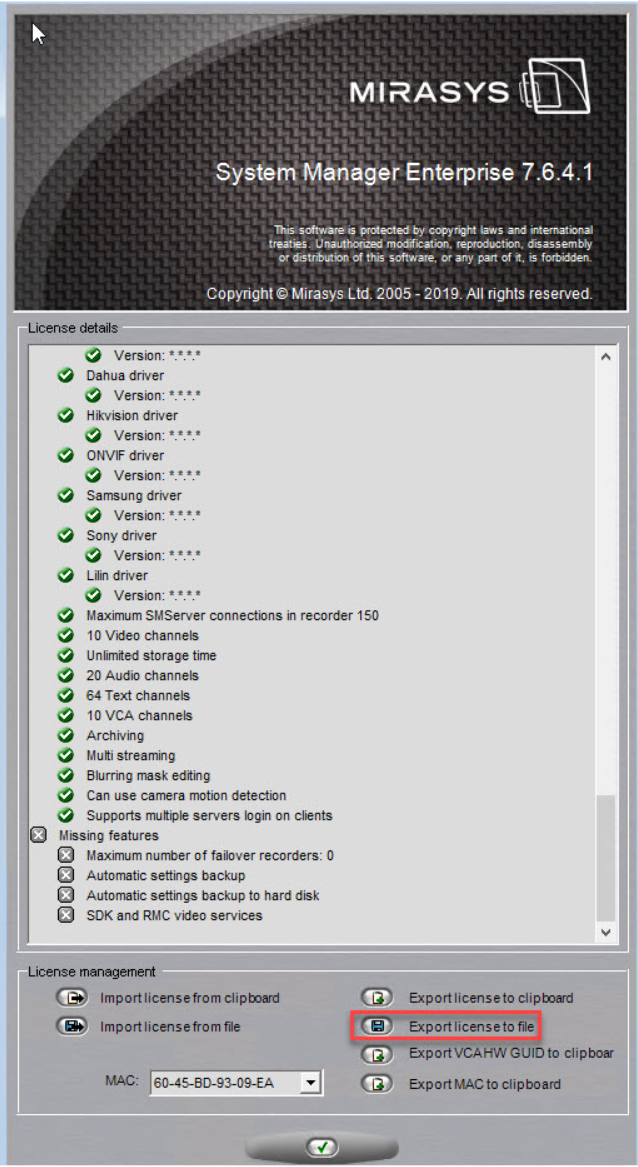
Task: Select the Hikvision driver tree item
Action: (132, 415)
